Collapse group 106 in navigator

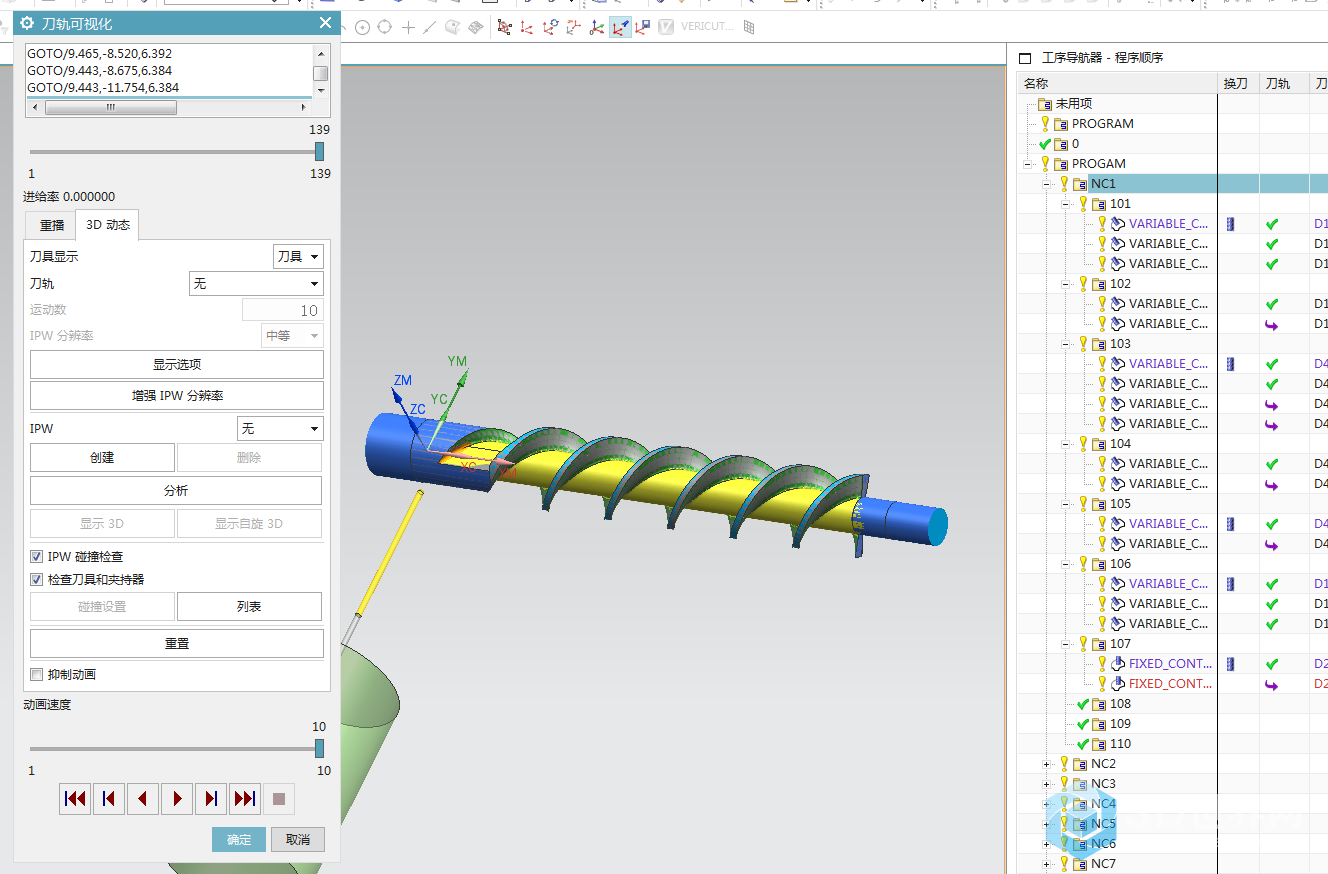click(x=1066, y=564)
